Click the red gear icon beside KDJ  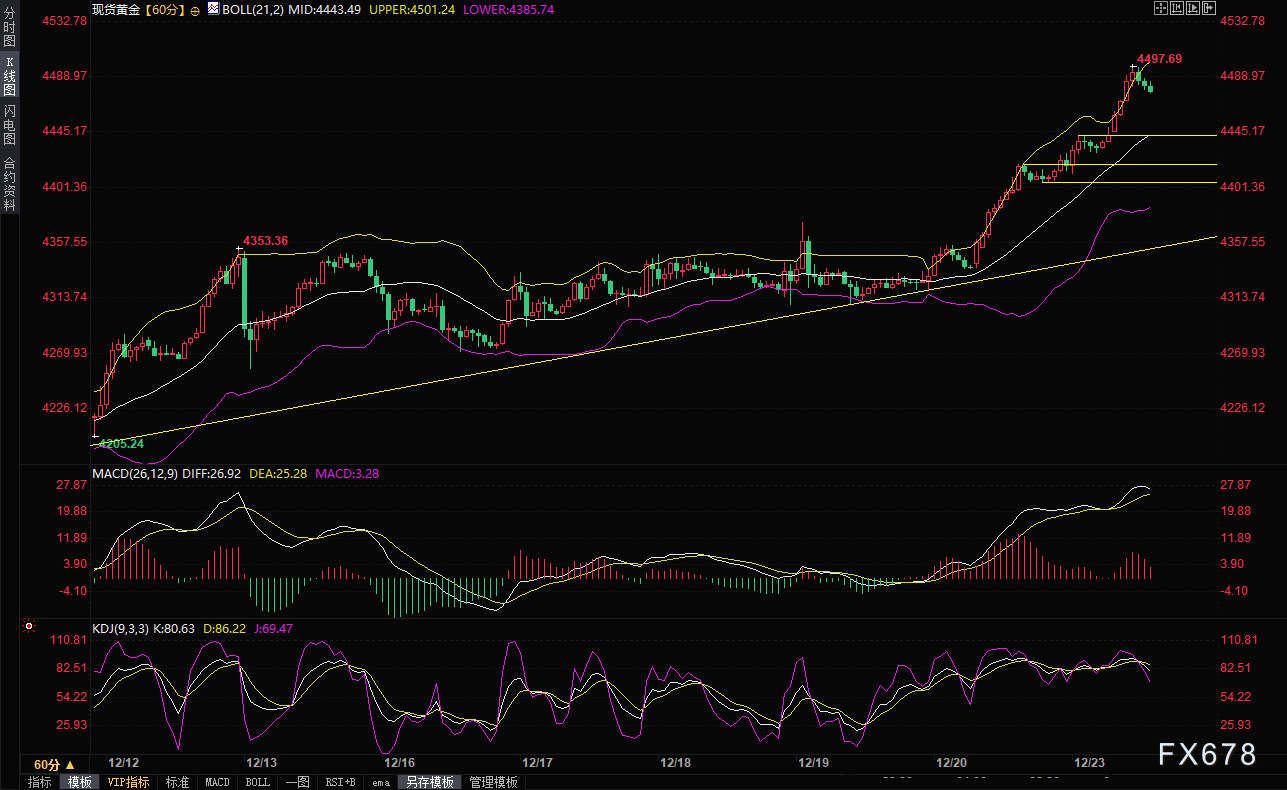tap(29, 627)
